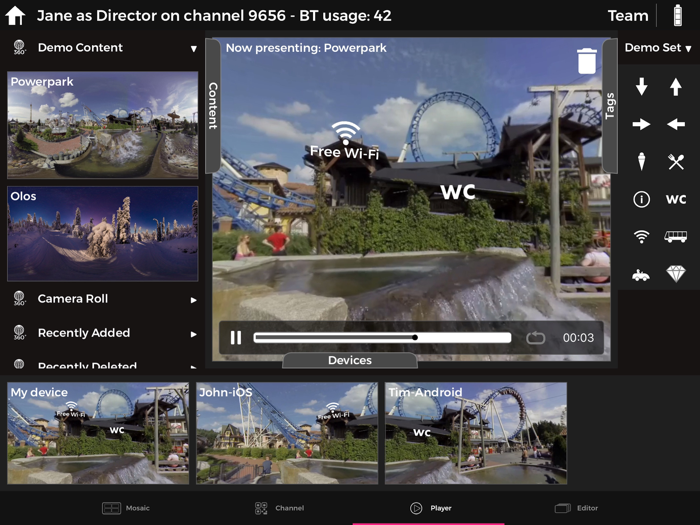Select the diamond tag

click(676, 274)
